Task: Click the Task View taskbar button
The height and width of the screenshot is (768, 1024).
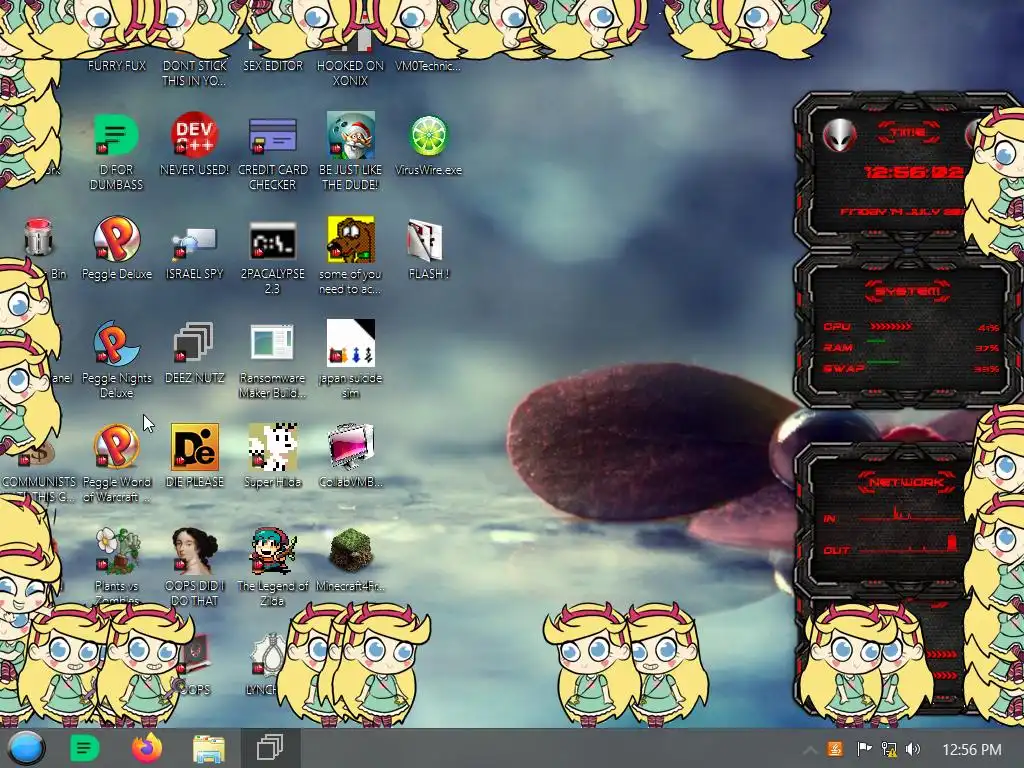Action: click(270, 748)
